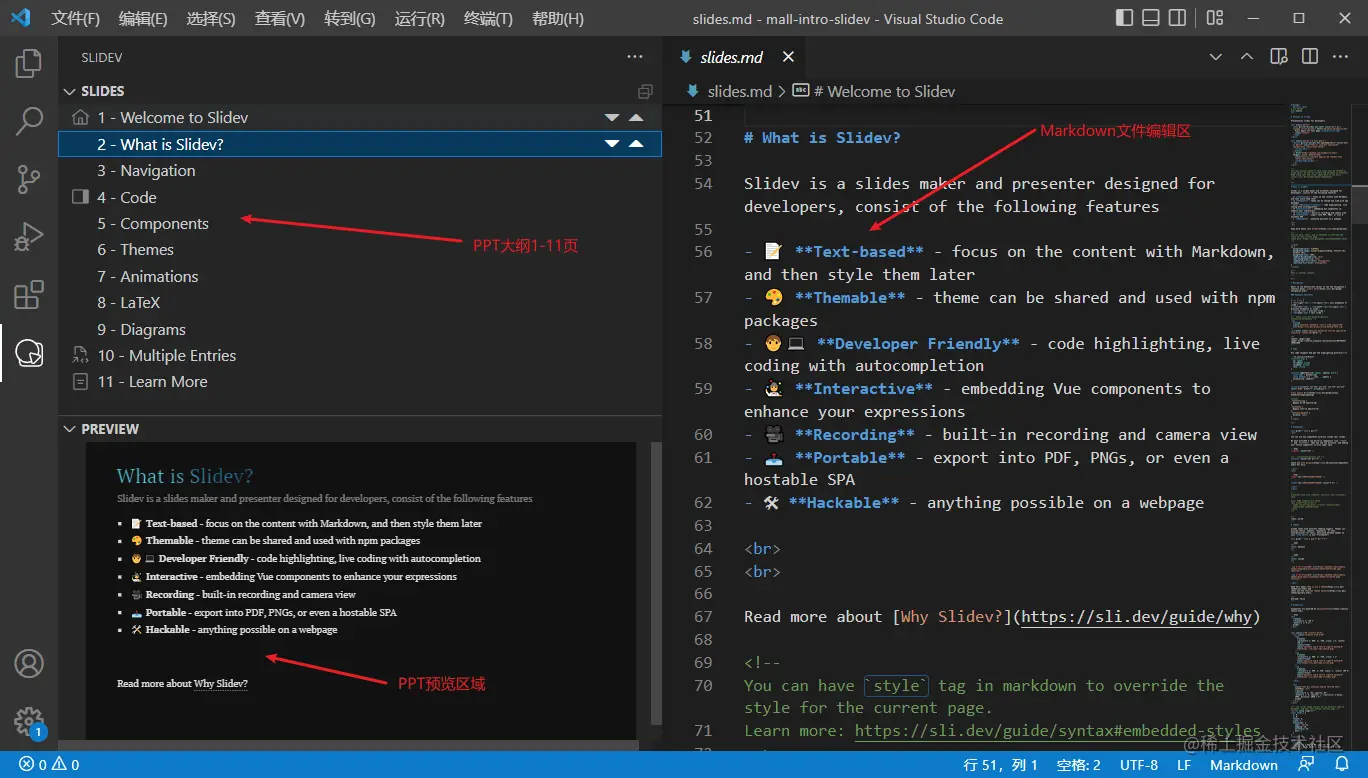Screen dimensions: 1368x778
Task: Open the Manage gear with update badge
Action: click(29, 722)
